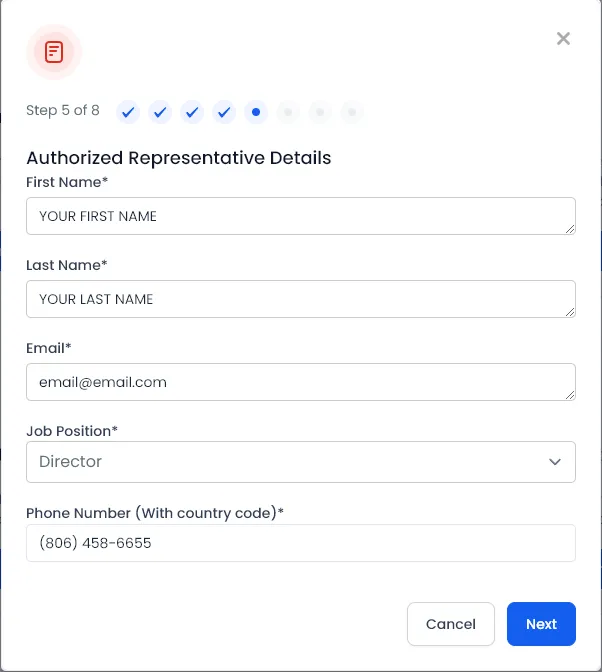Select the third completed step checkmark

[192, 112]
